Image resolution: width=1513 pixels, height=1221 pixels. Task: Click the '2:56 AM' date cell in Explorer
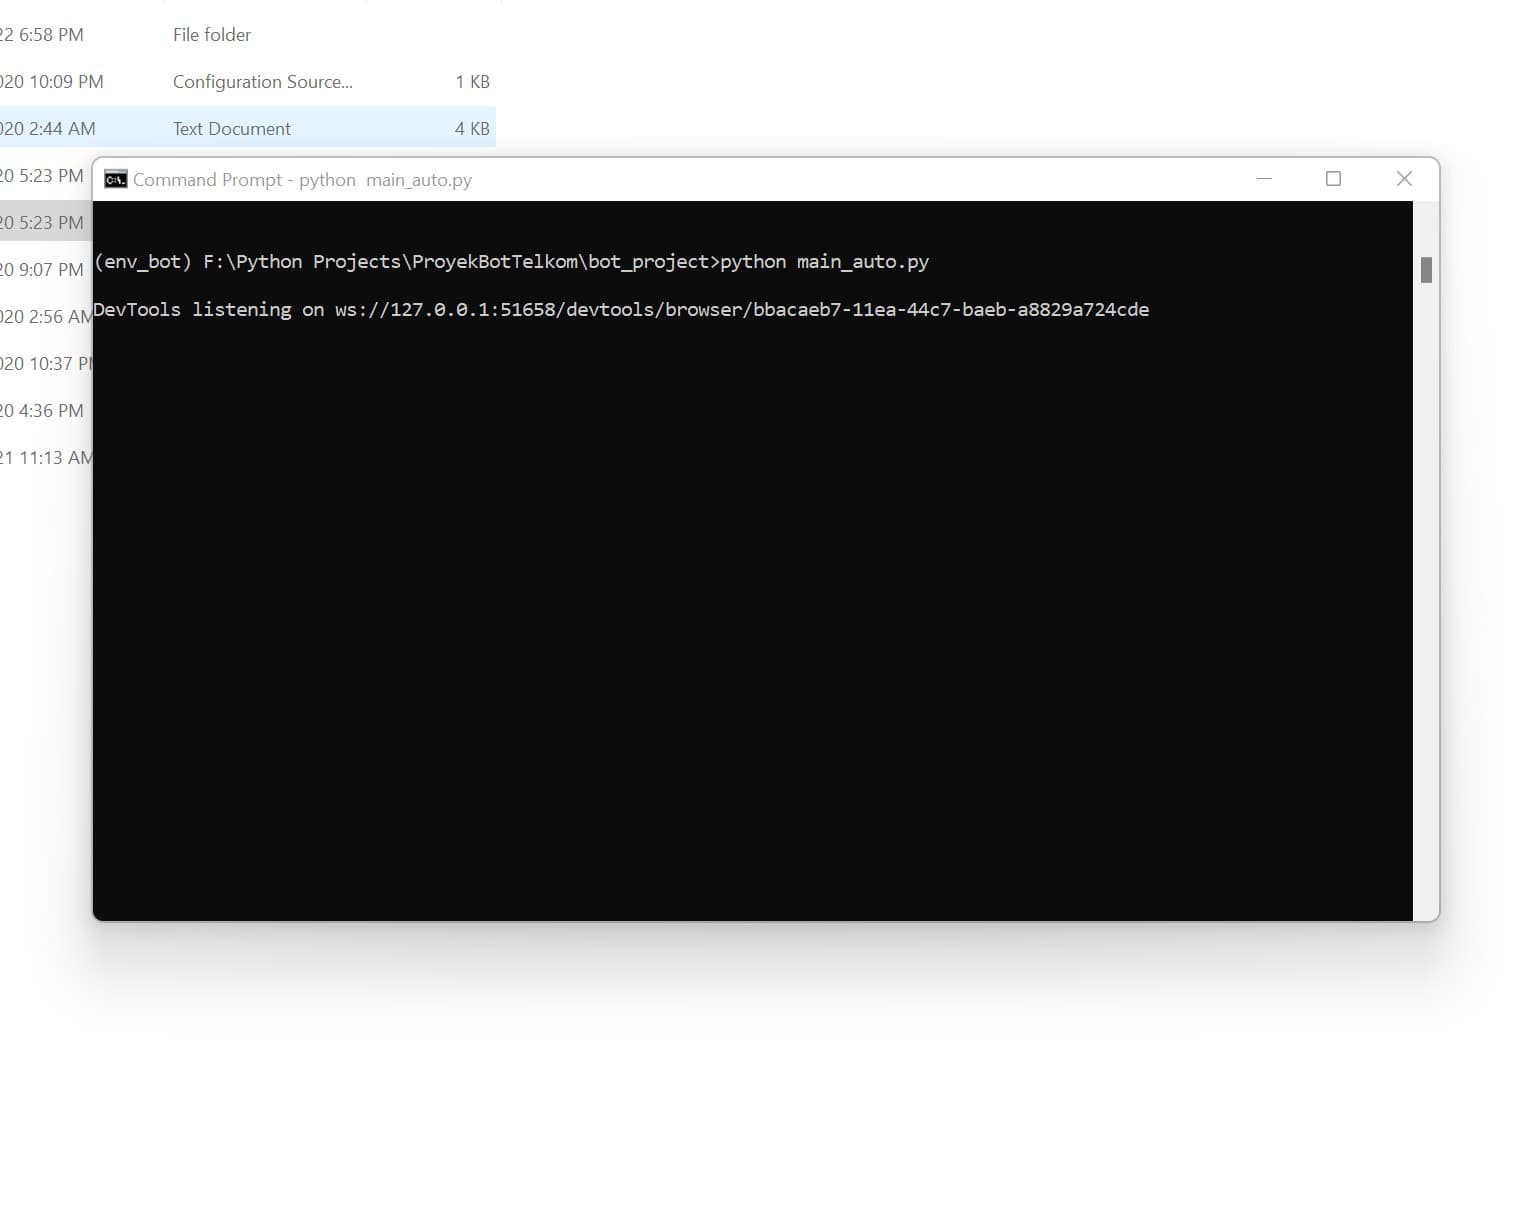click(46, 317)
